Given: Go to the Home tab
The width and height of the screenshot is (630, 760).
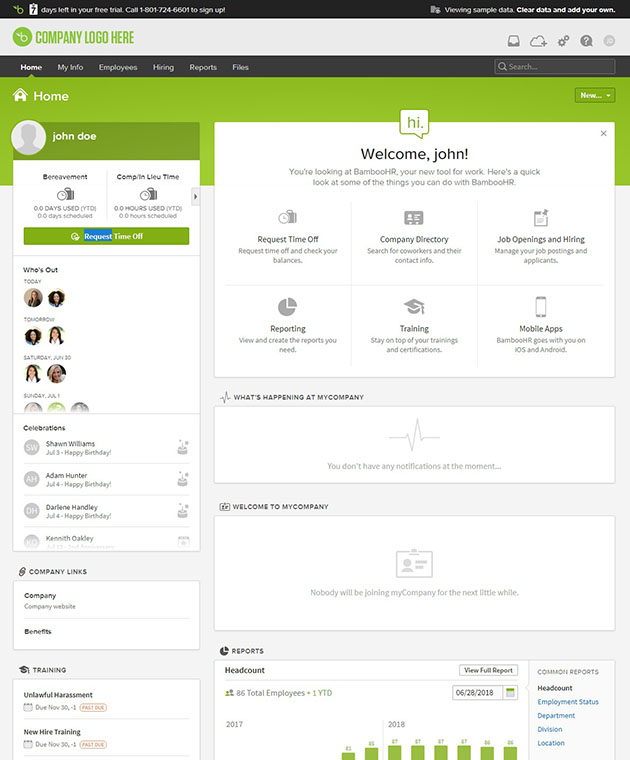Looking at the screenshot, I should click(x=31, y=67).
